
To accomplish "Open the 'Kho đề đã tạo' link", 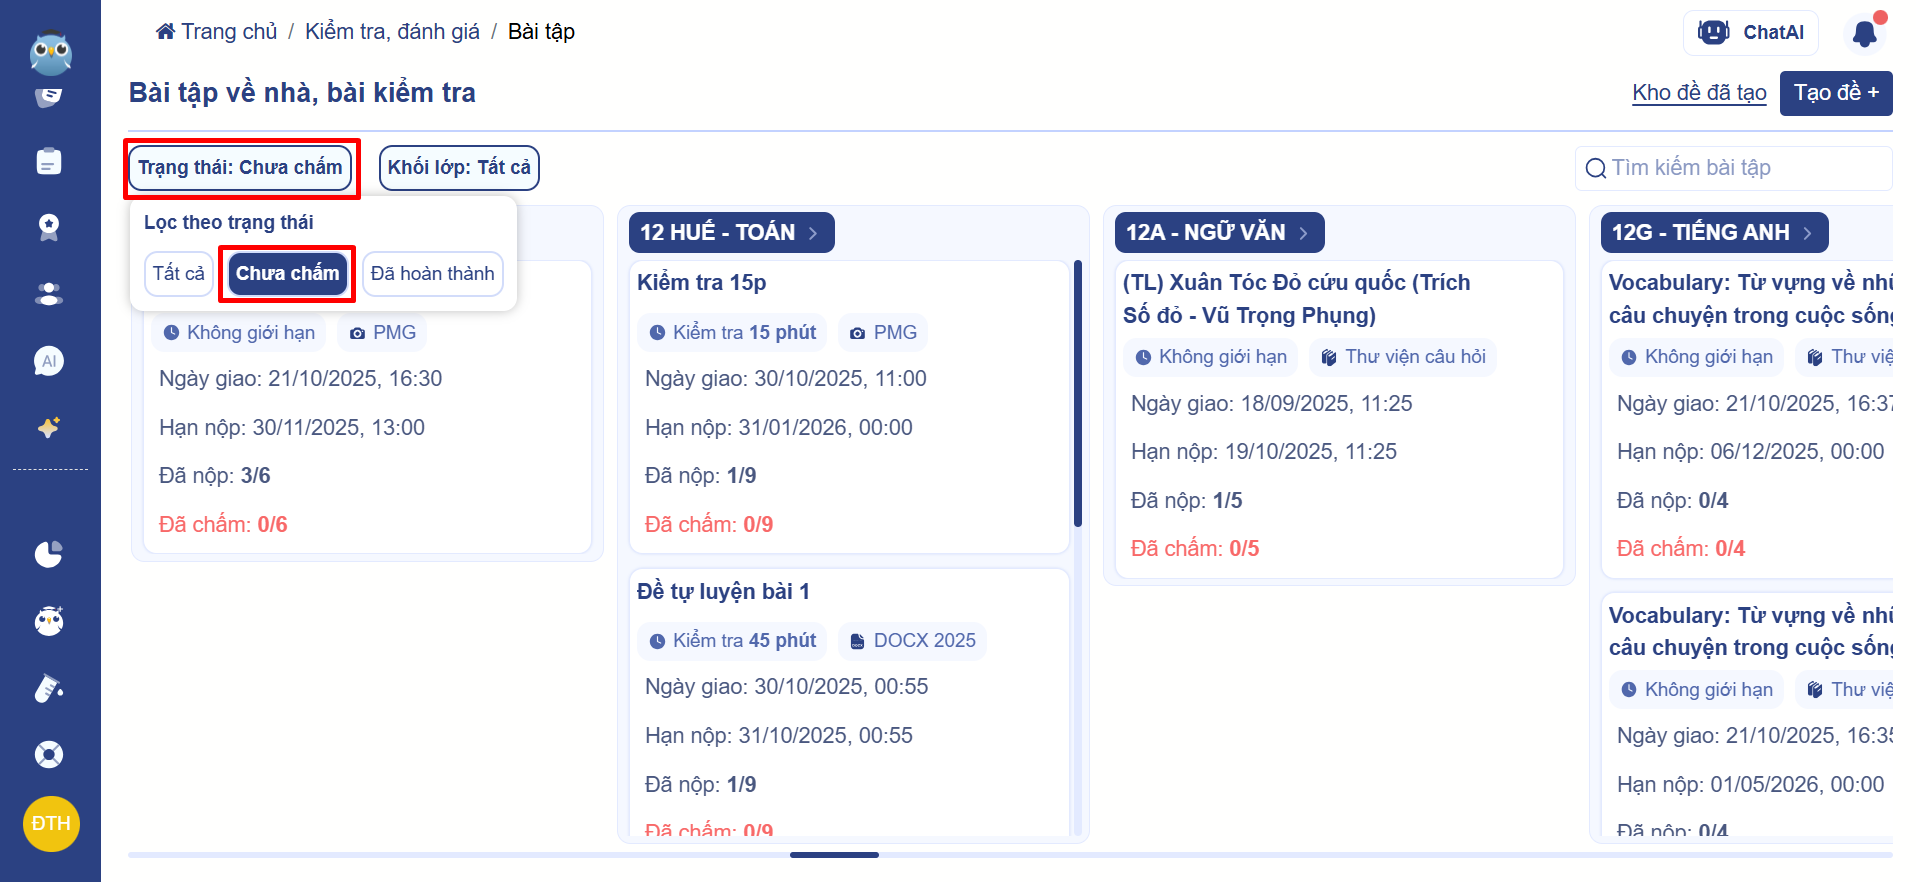I will pyautogui.click(x=1699, y=93).
